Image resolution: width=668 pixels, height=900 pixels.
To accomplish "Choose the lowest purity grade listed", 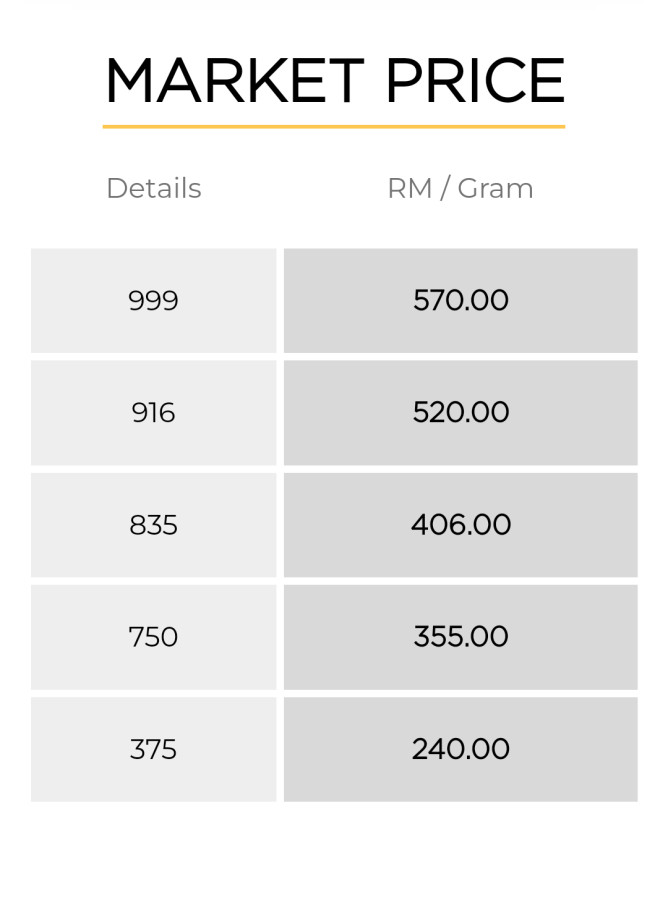I will coord(153,749).
